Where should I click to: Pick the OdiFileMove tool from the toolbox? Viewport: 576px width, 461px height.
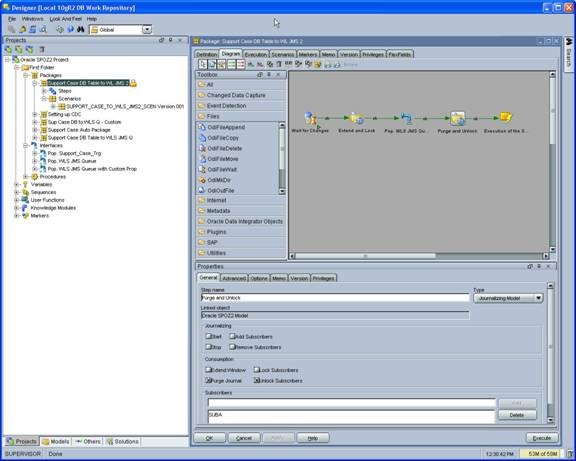click(x=219, y=159)
